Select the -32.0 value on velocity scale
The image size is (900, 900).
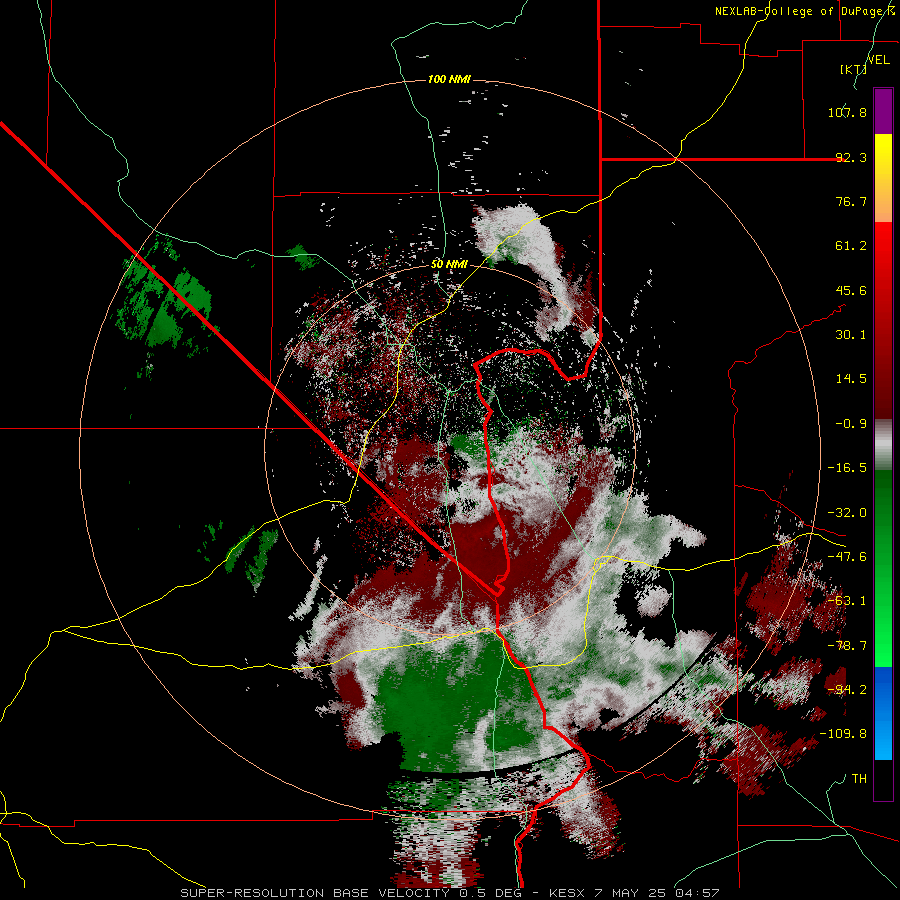847,513
